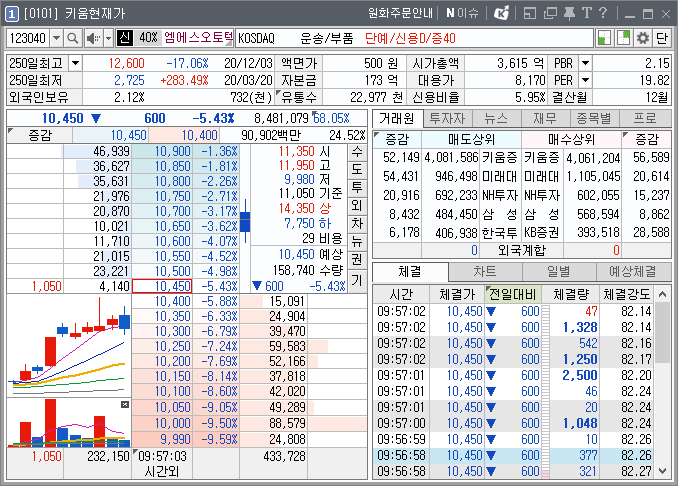
Task: Open the PER dropdown arrow
Action: coord(585,80)
